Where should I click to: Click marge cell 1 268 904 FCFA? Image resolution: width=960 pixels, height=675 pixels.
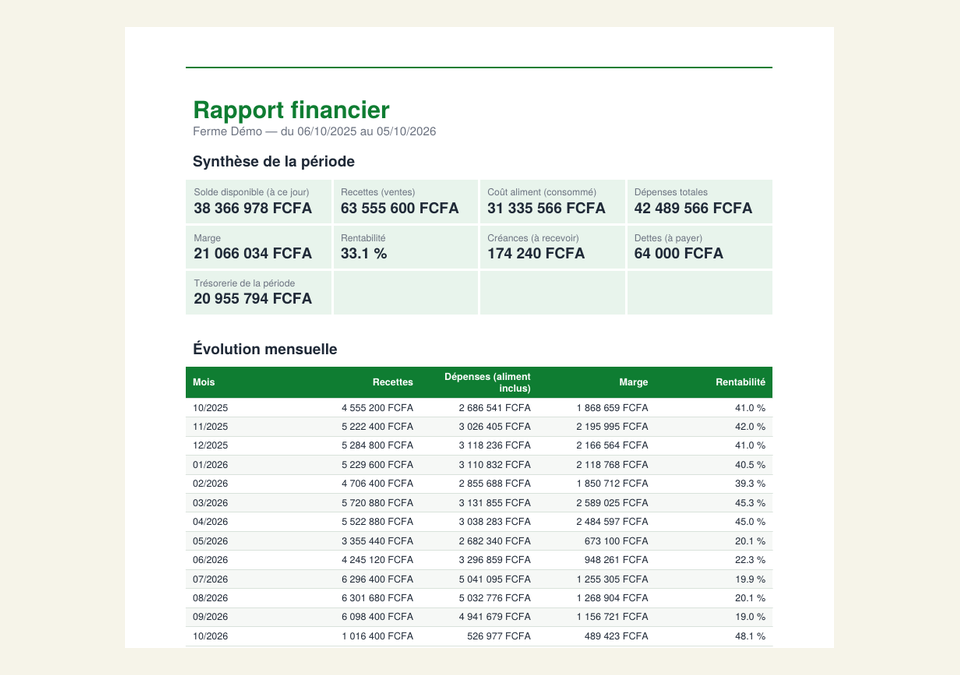[612, 598]
